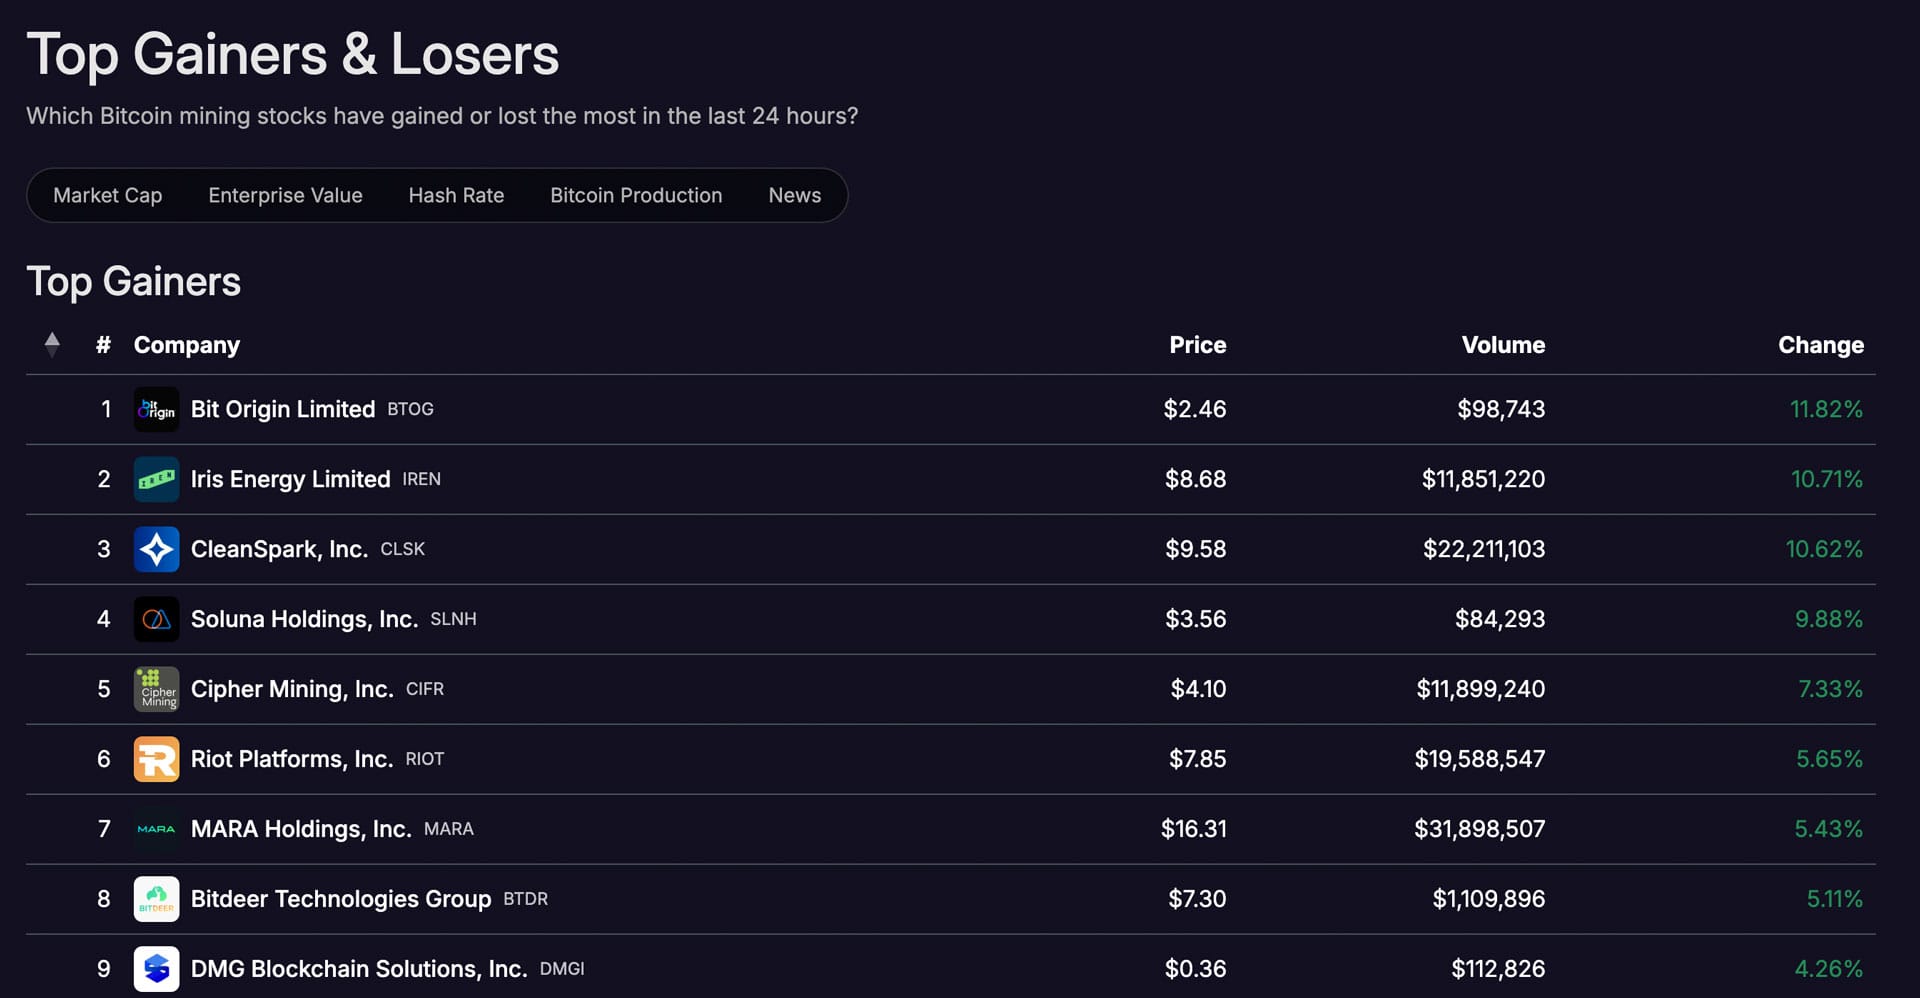This screenshot has width=1920, height=998.
Task: Click the CleanSpark logo icon
Action: [156, 549]
